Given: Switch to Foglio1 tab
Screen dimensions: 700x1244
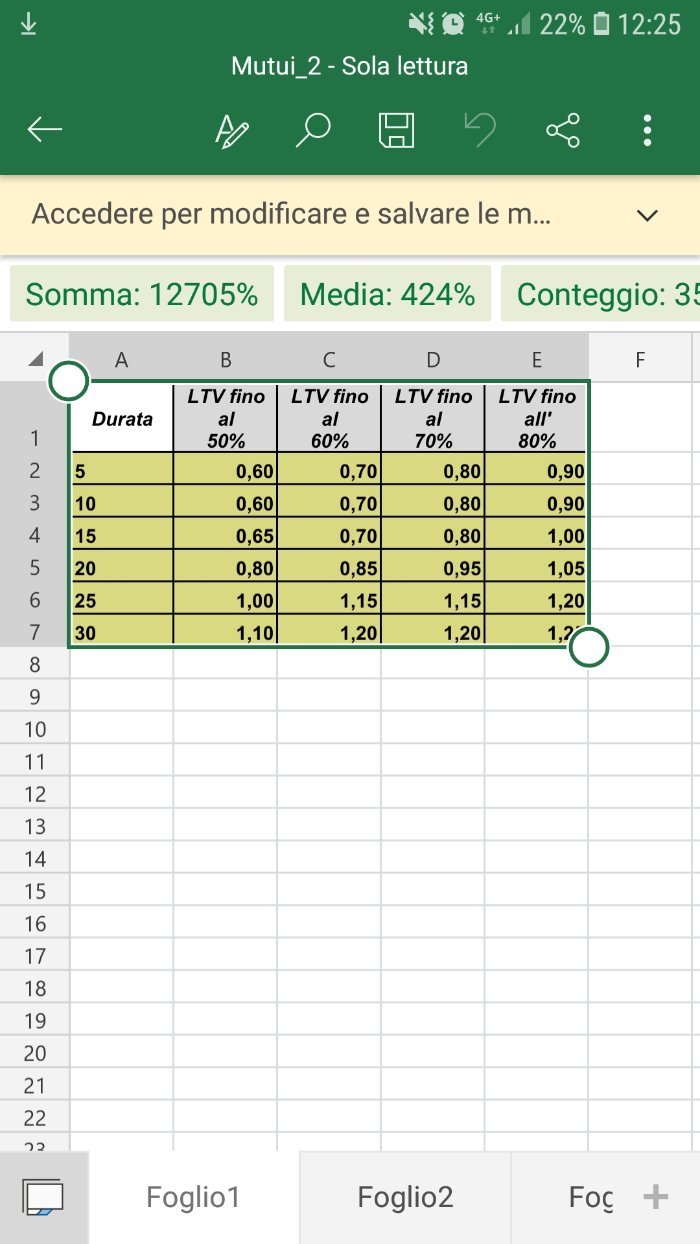Looking at the screenshot, I should pos(193,1197).
